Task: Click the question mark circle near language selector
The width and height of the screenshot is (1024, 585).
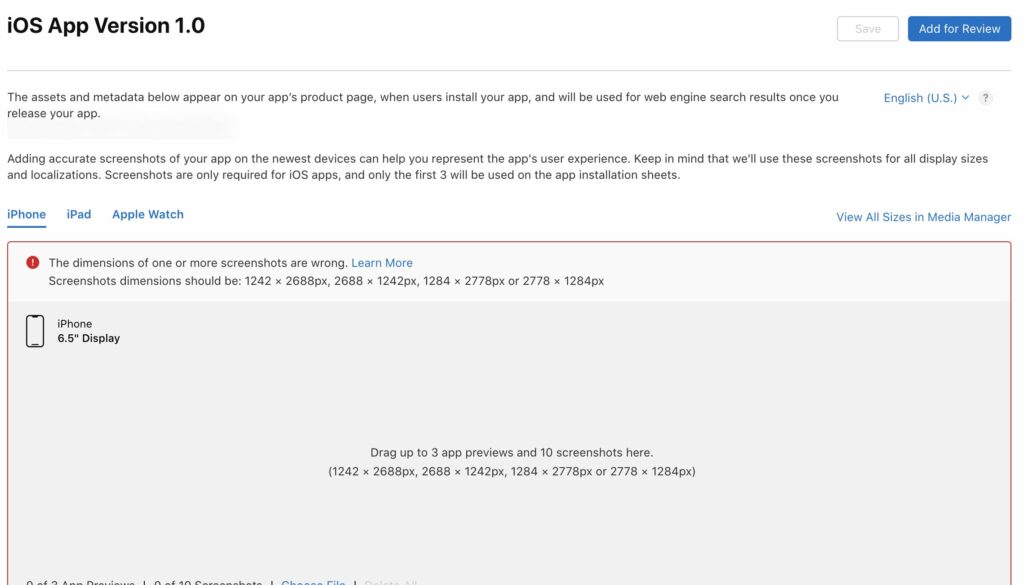Action: (x=986, y=98)
